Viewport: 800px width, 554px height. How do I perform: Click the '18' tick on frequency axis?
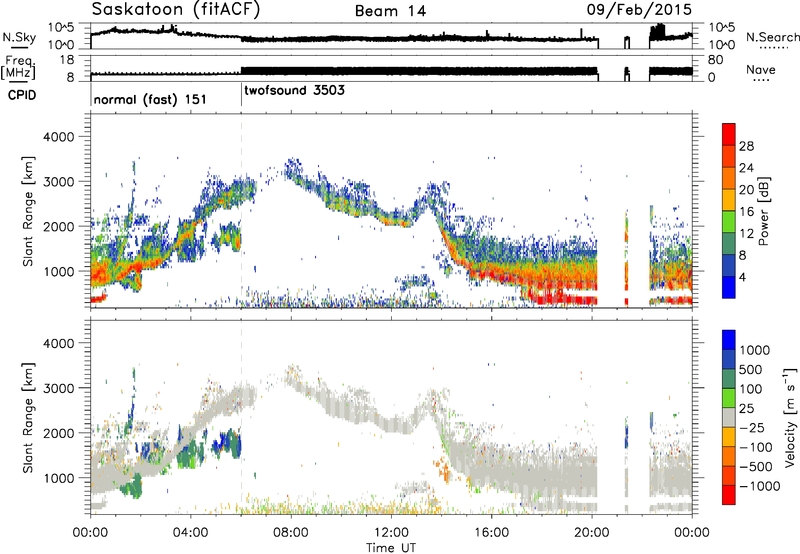[67, 60]
